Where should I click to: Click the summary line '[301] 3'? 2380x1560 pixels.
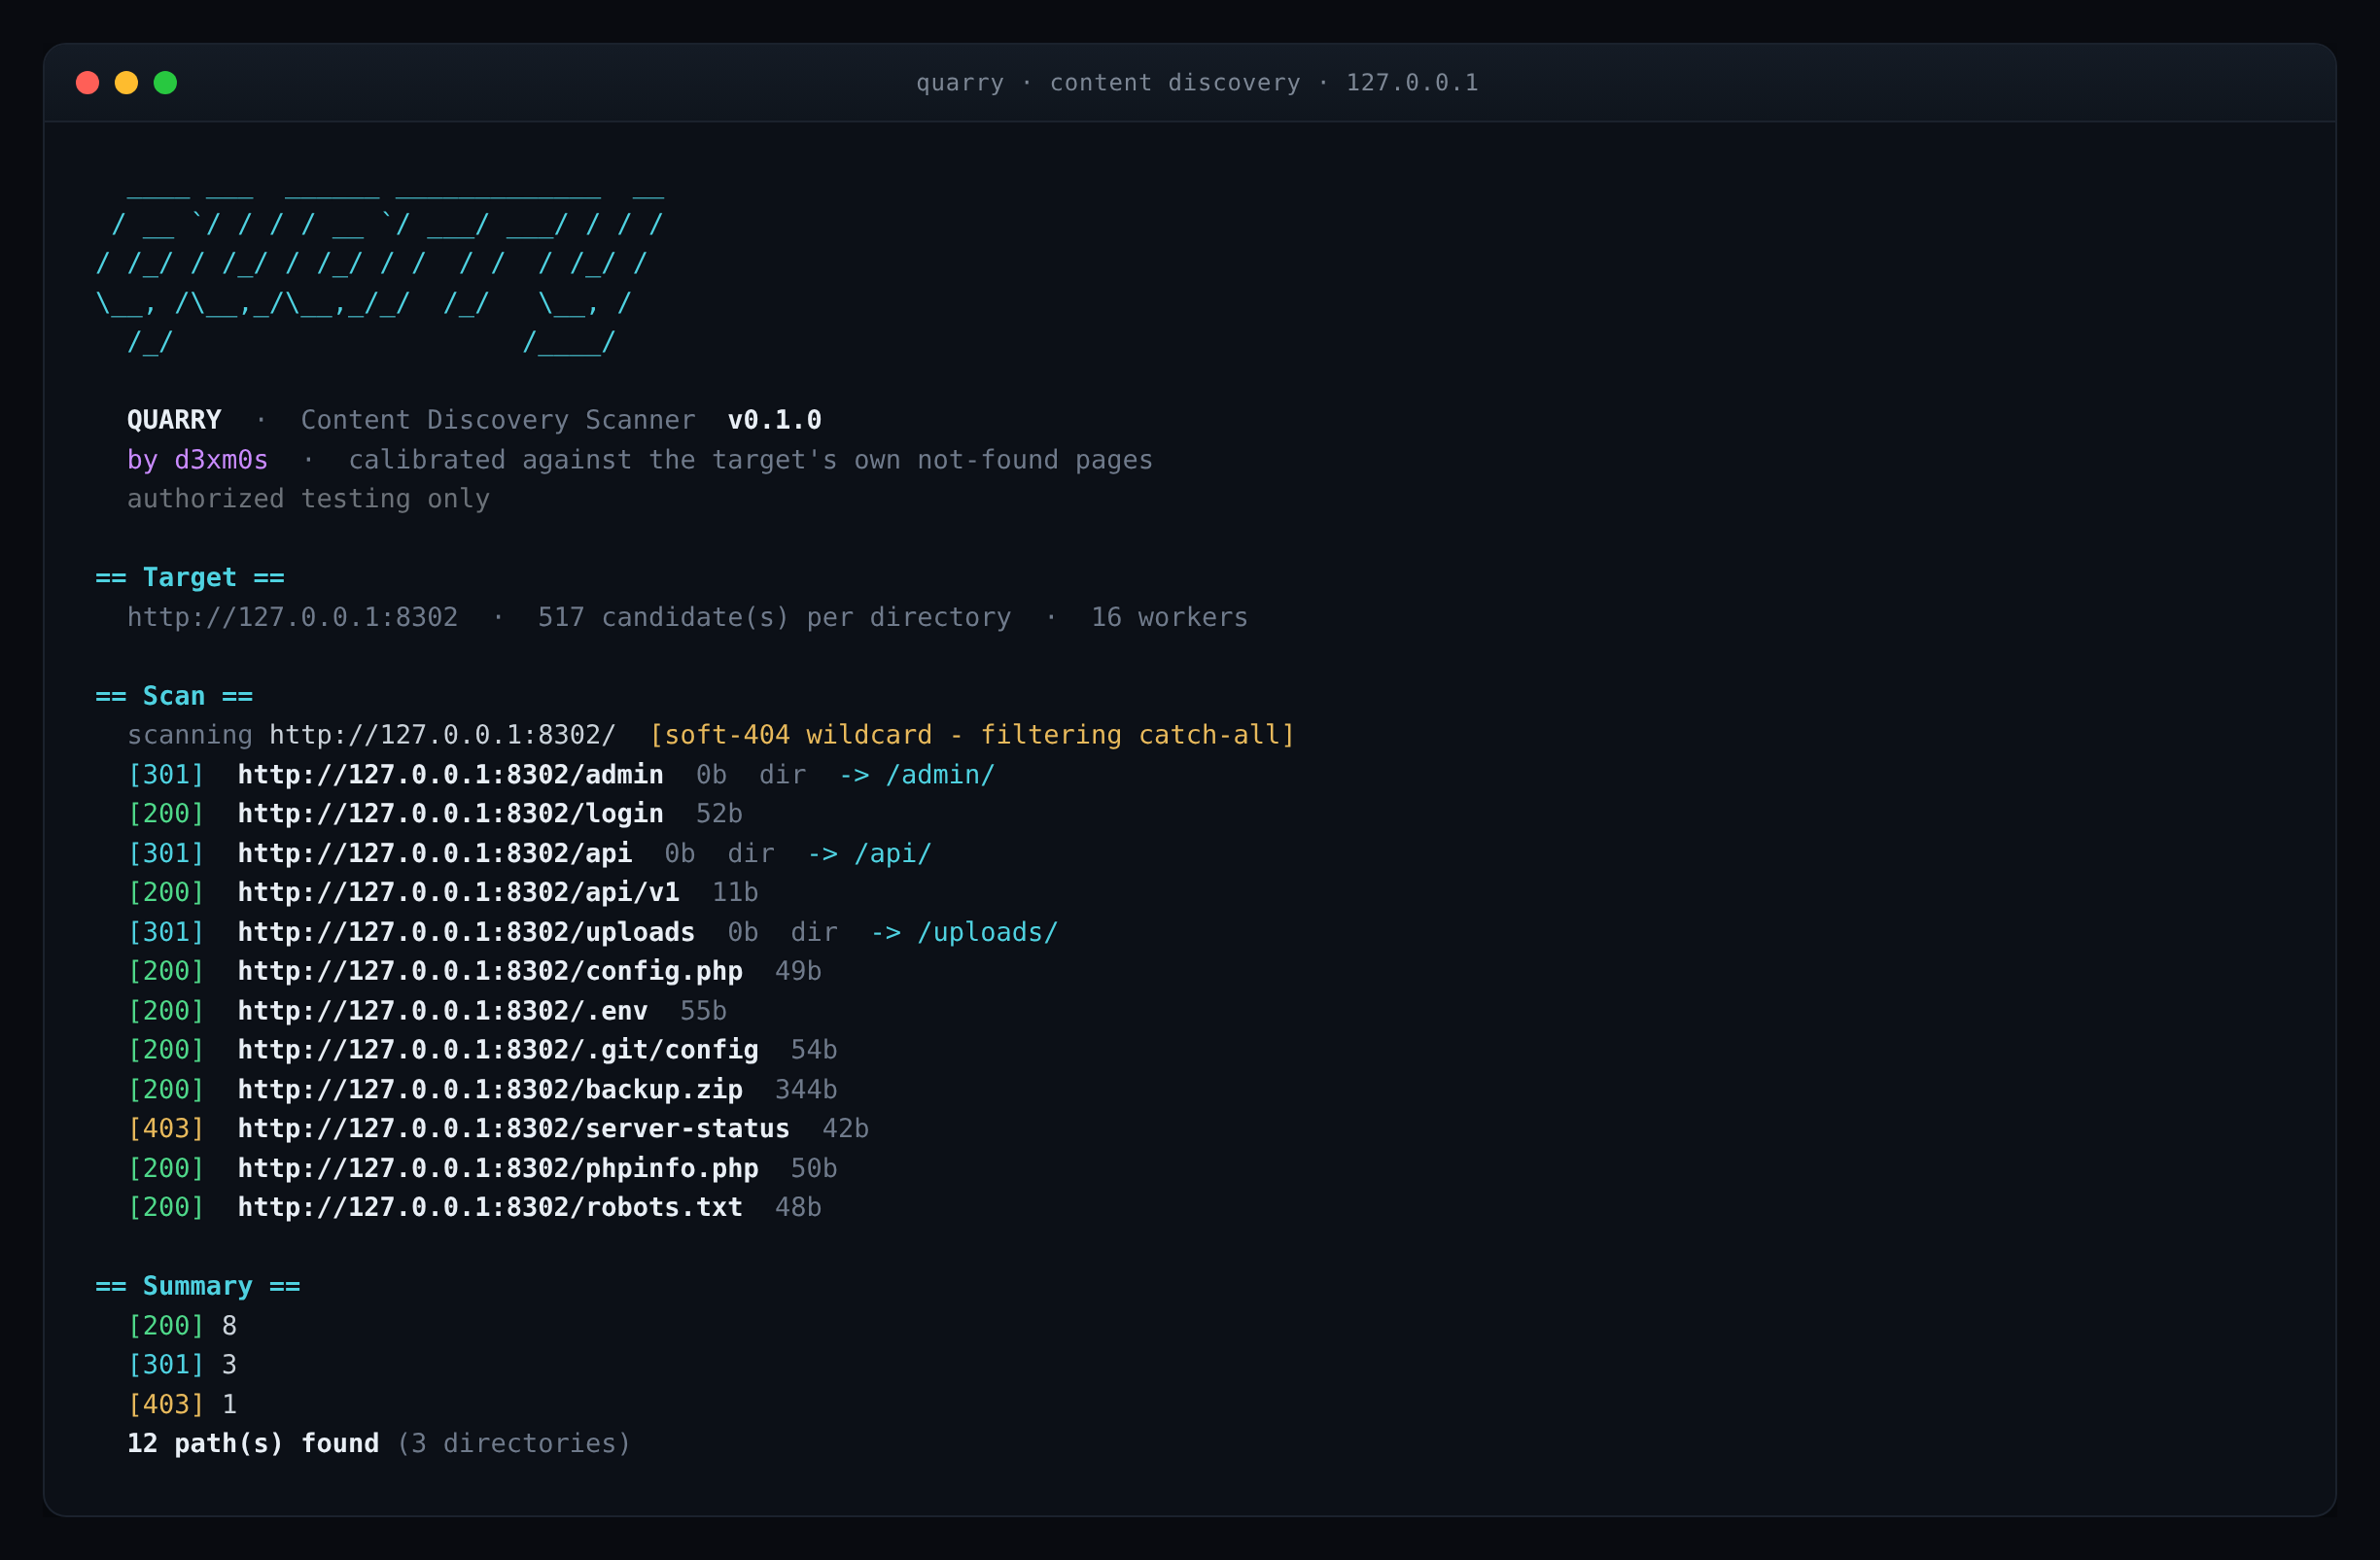pyautogui.click(x=182, y=1365)
